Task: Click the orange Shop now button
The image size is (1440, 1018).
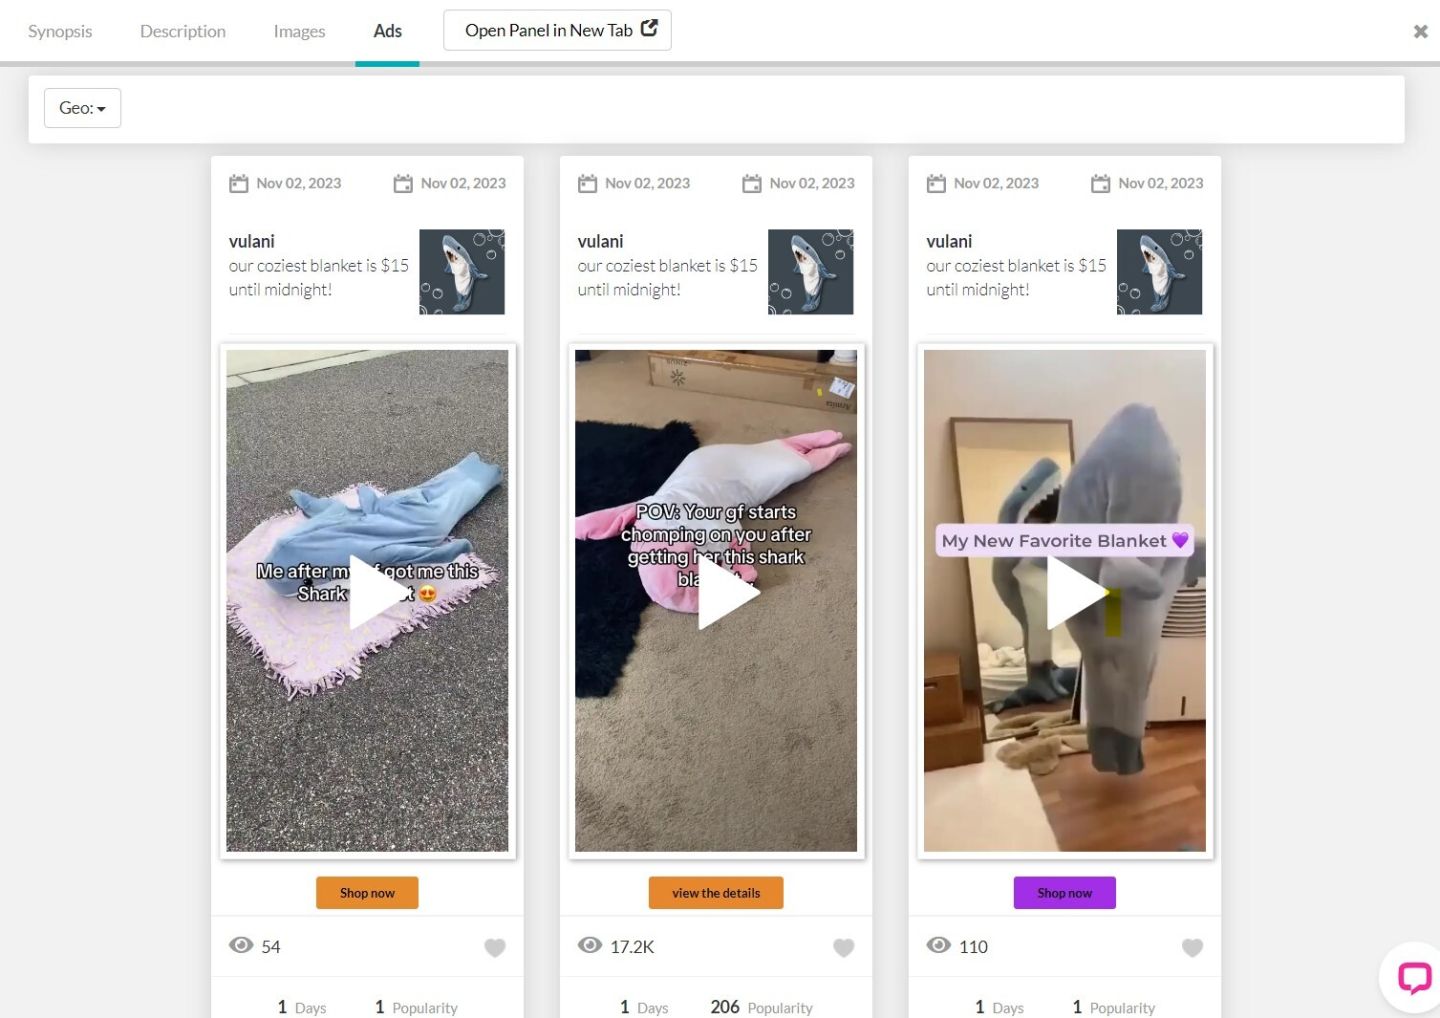Action: 367,893
